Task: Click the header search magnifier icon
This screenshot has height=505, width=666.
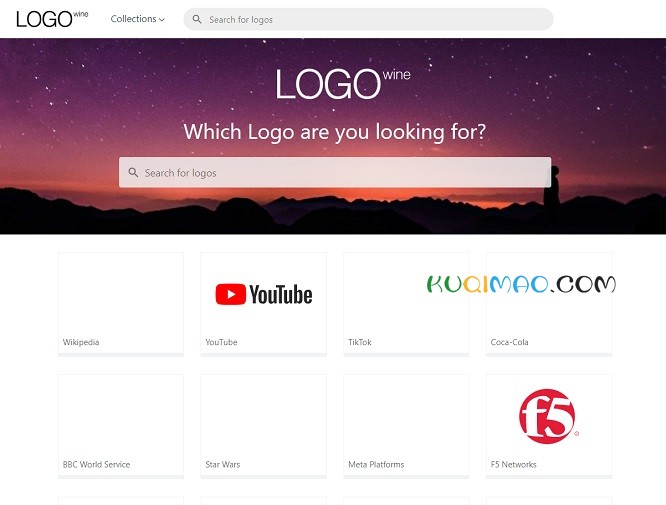Action: (197, 20)
